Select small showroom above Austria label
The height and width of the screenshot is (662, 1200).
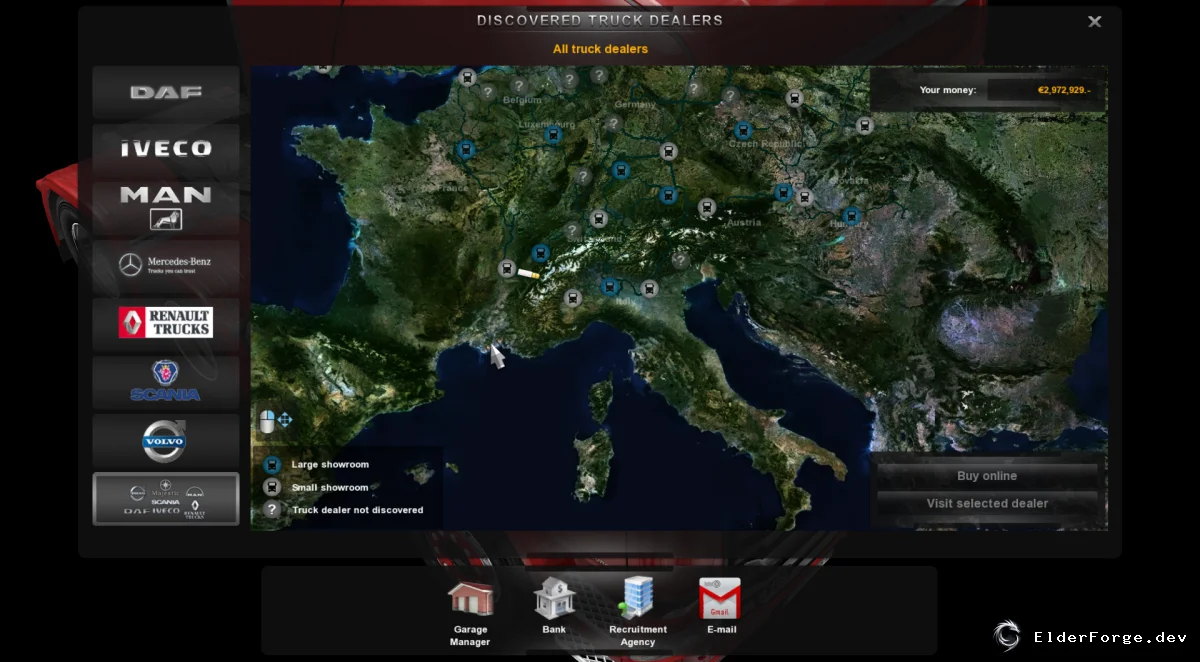click(708, 208)
